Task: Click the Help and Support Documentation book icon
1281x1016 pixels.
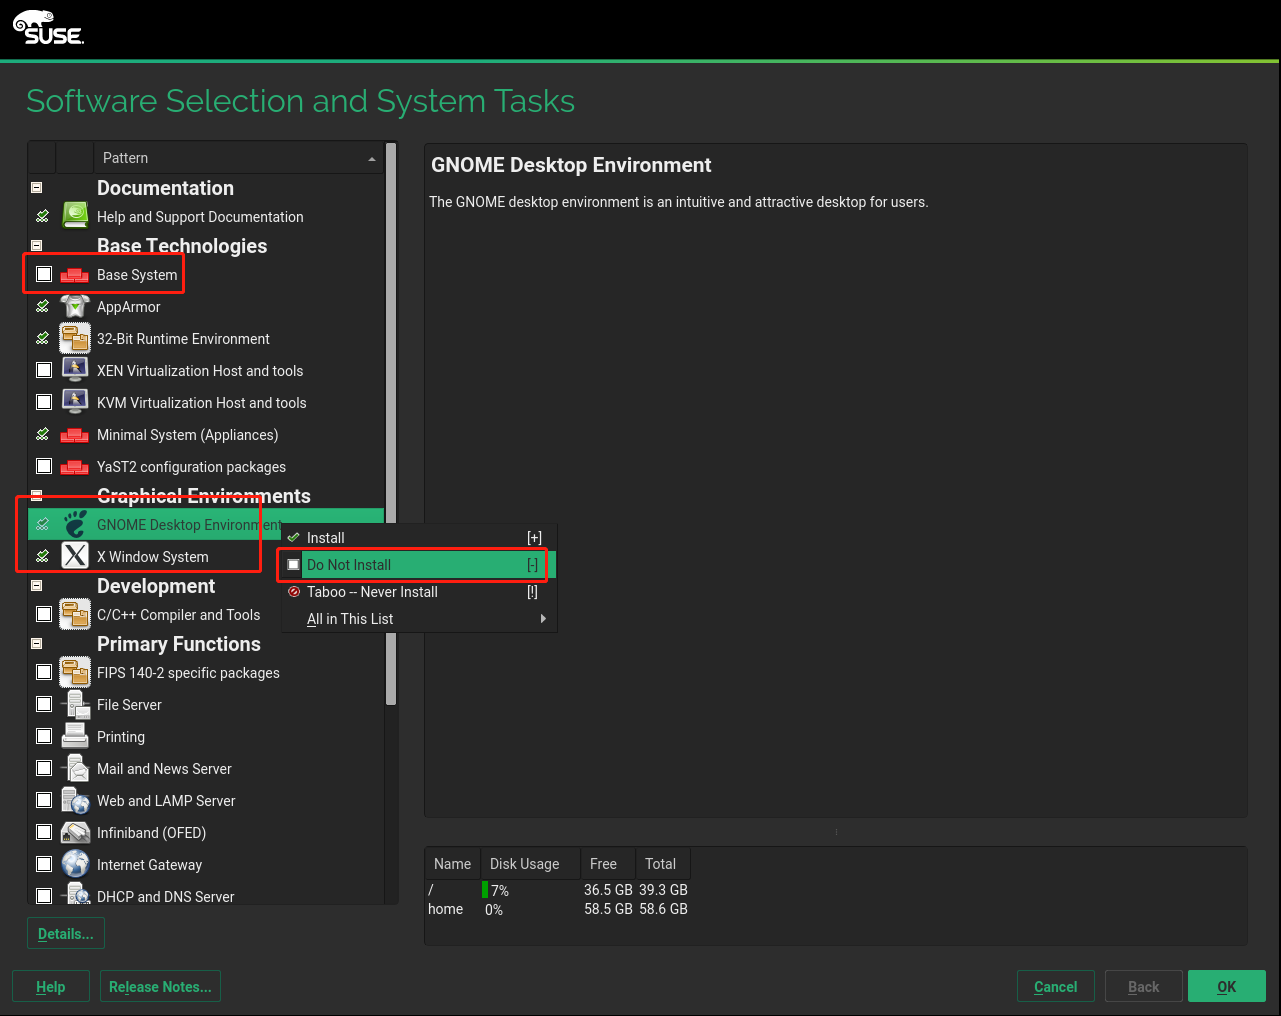Action: point(75,216)
